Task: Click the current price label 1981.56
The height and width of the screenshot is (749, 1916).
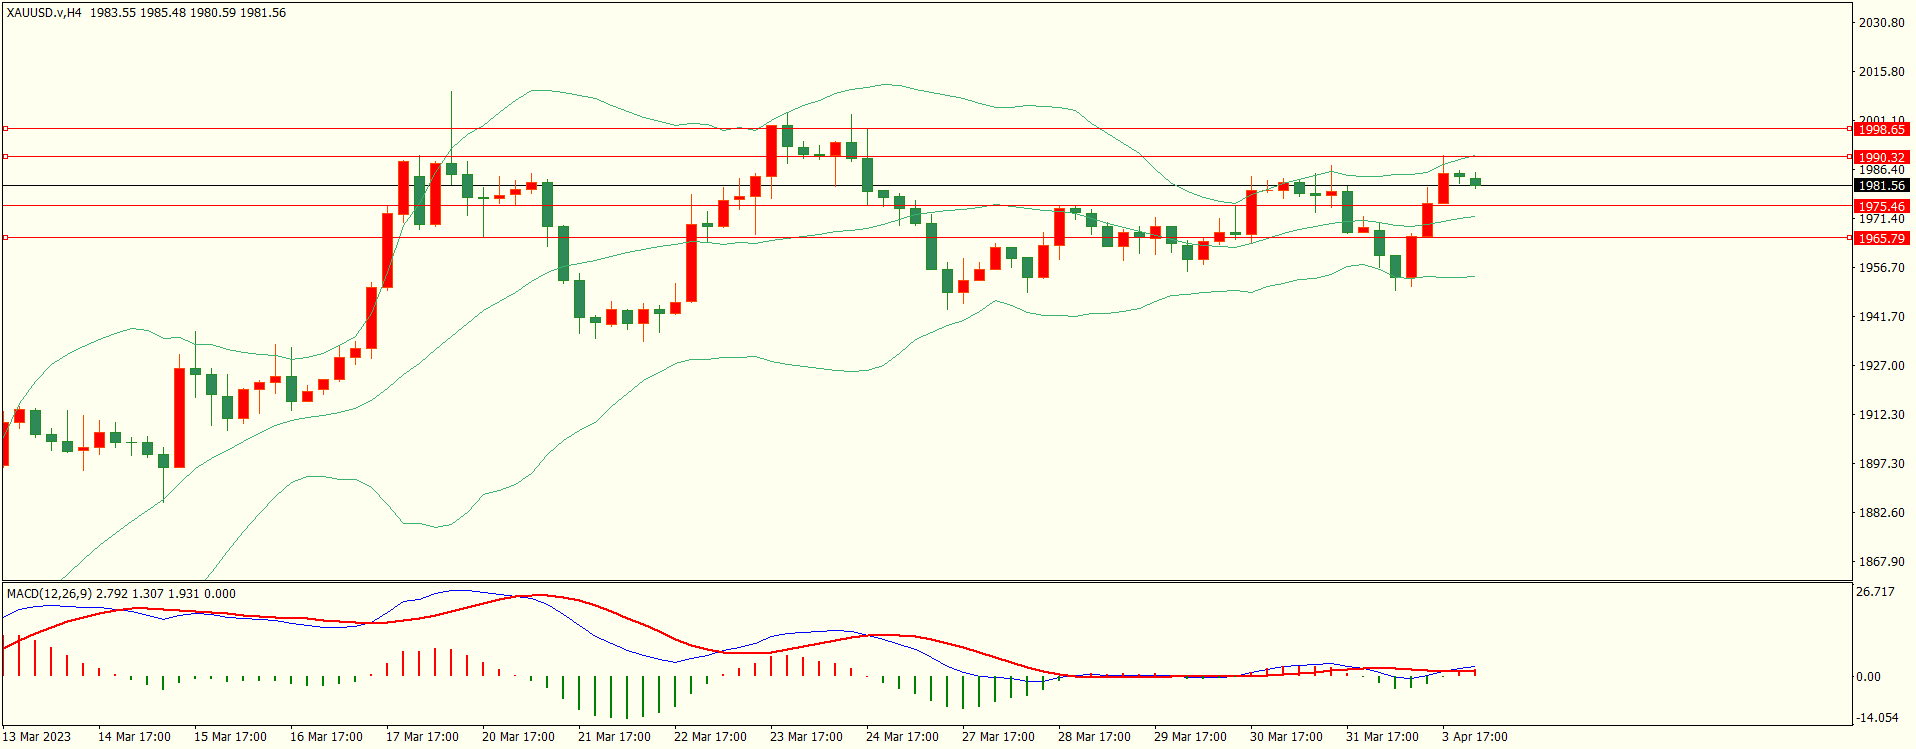Action: (x=1880, y=185)
